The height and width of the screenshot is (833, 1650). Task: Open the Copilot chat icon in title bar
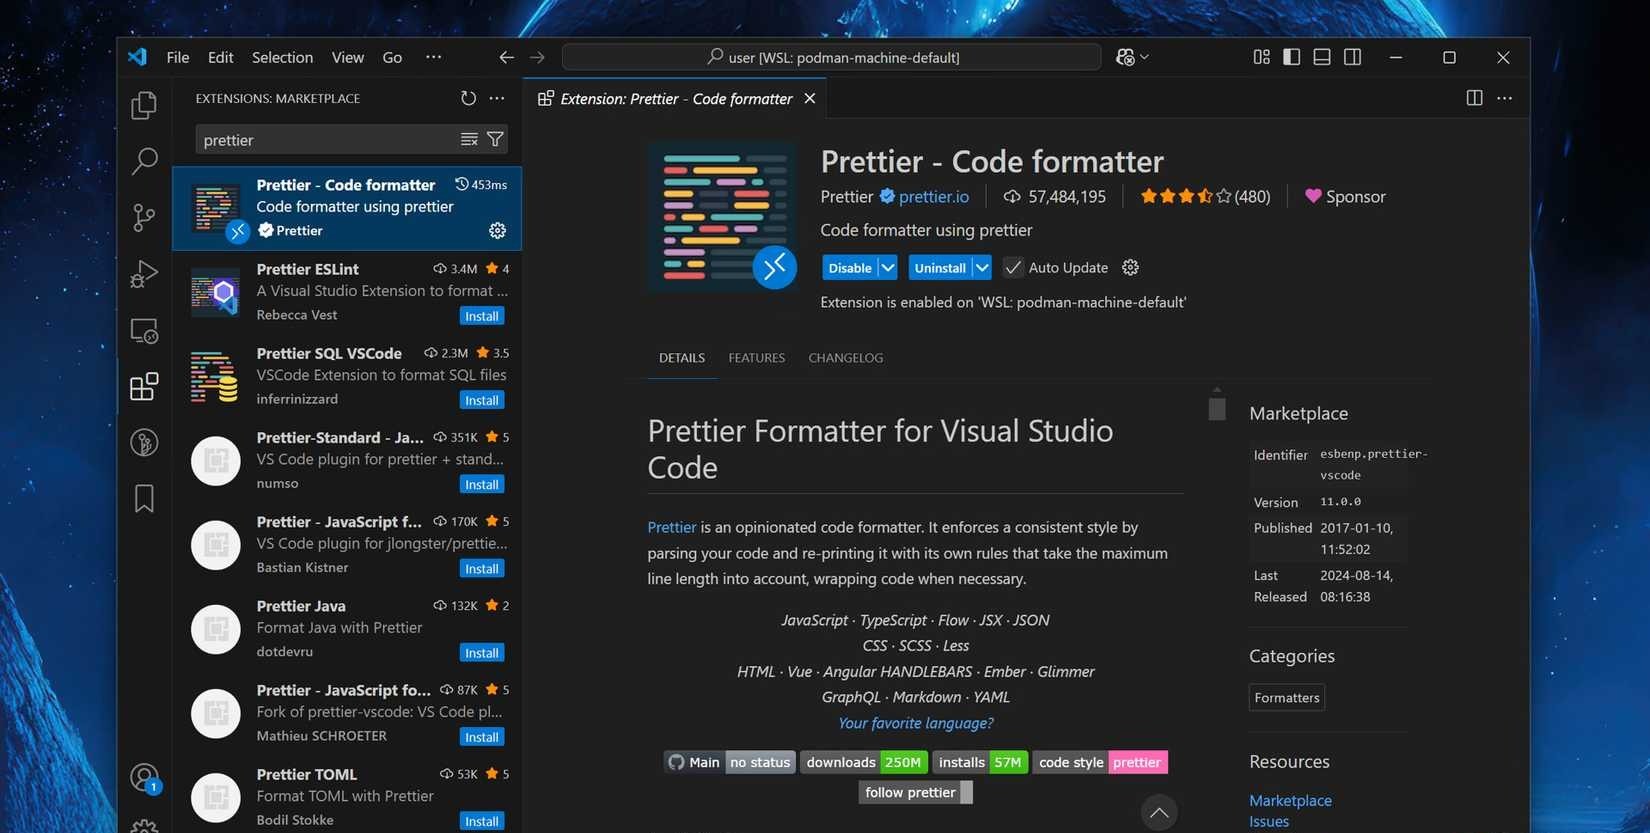[x=1126, y=58]
